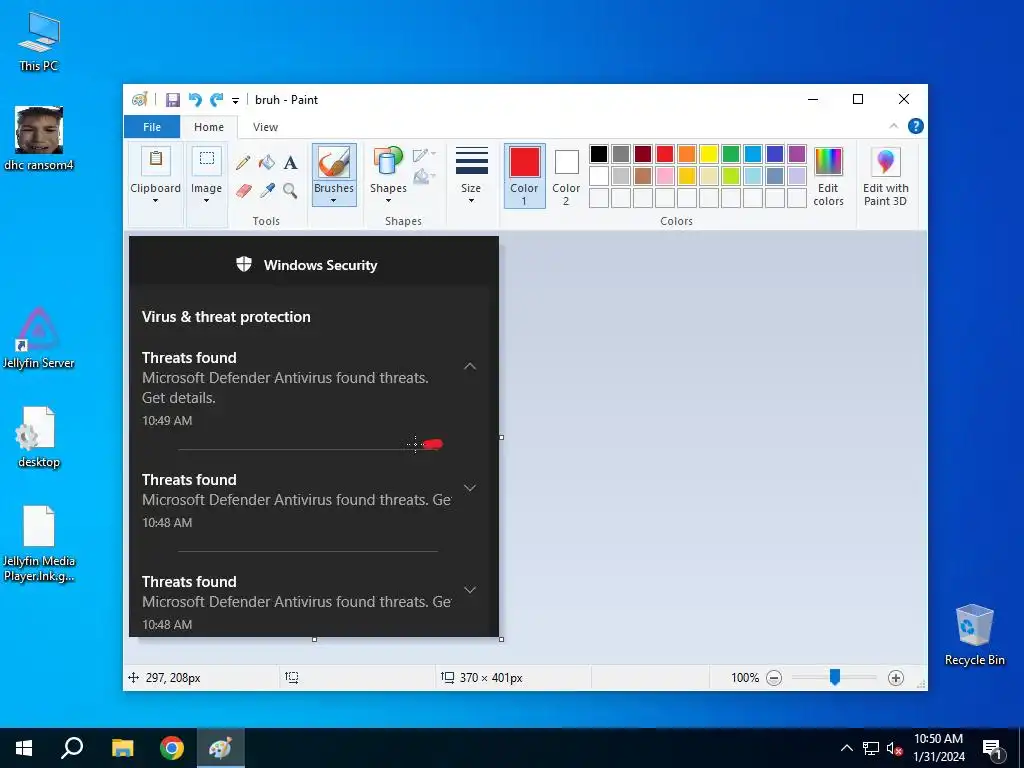Select the Fill with color bucket tool
1024x768 pixels.
point(266,162)
